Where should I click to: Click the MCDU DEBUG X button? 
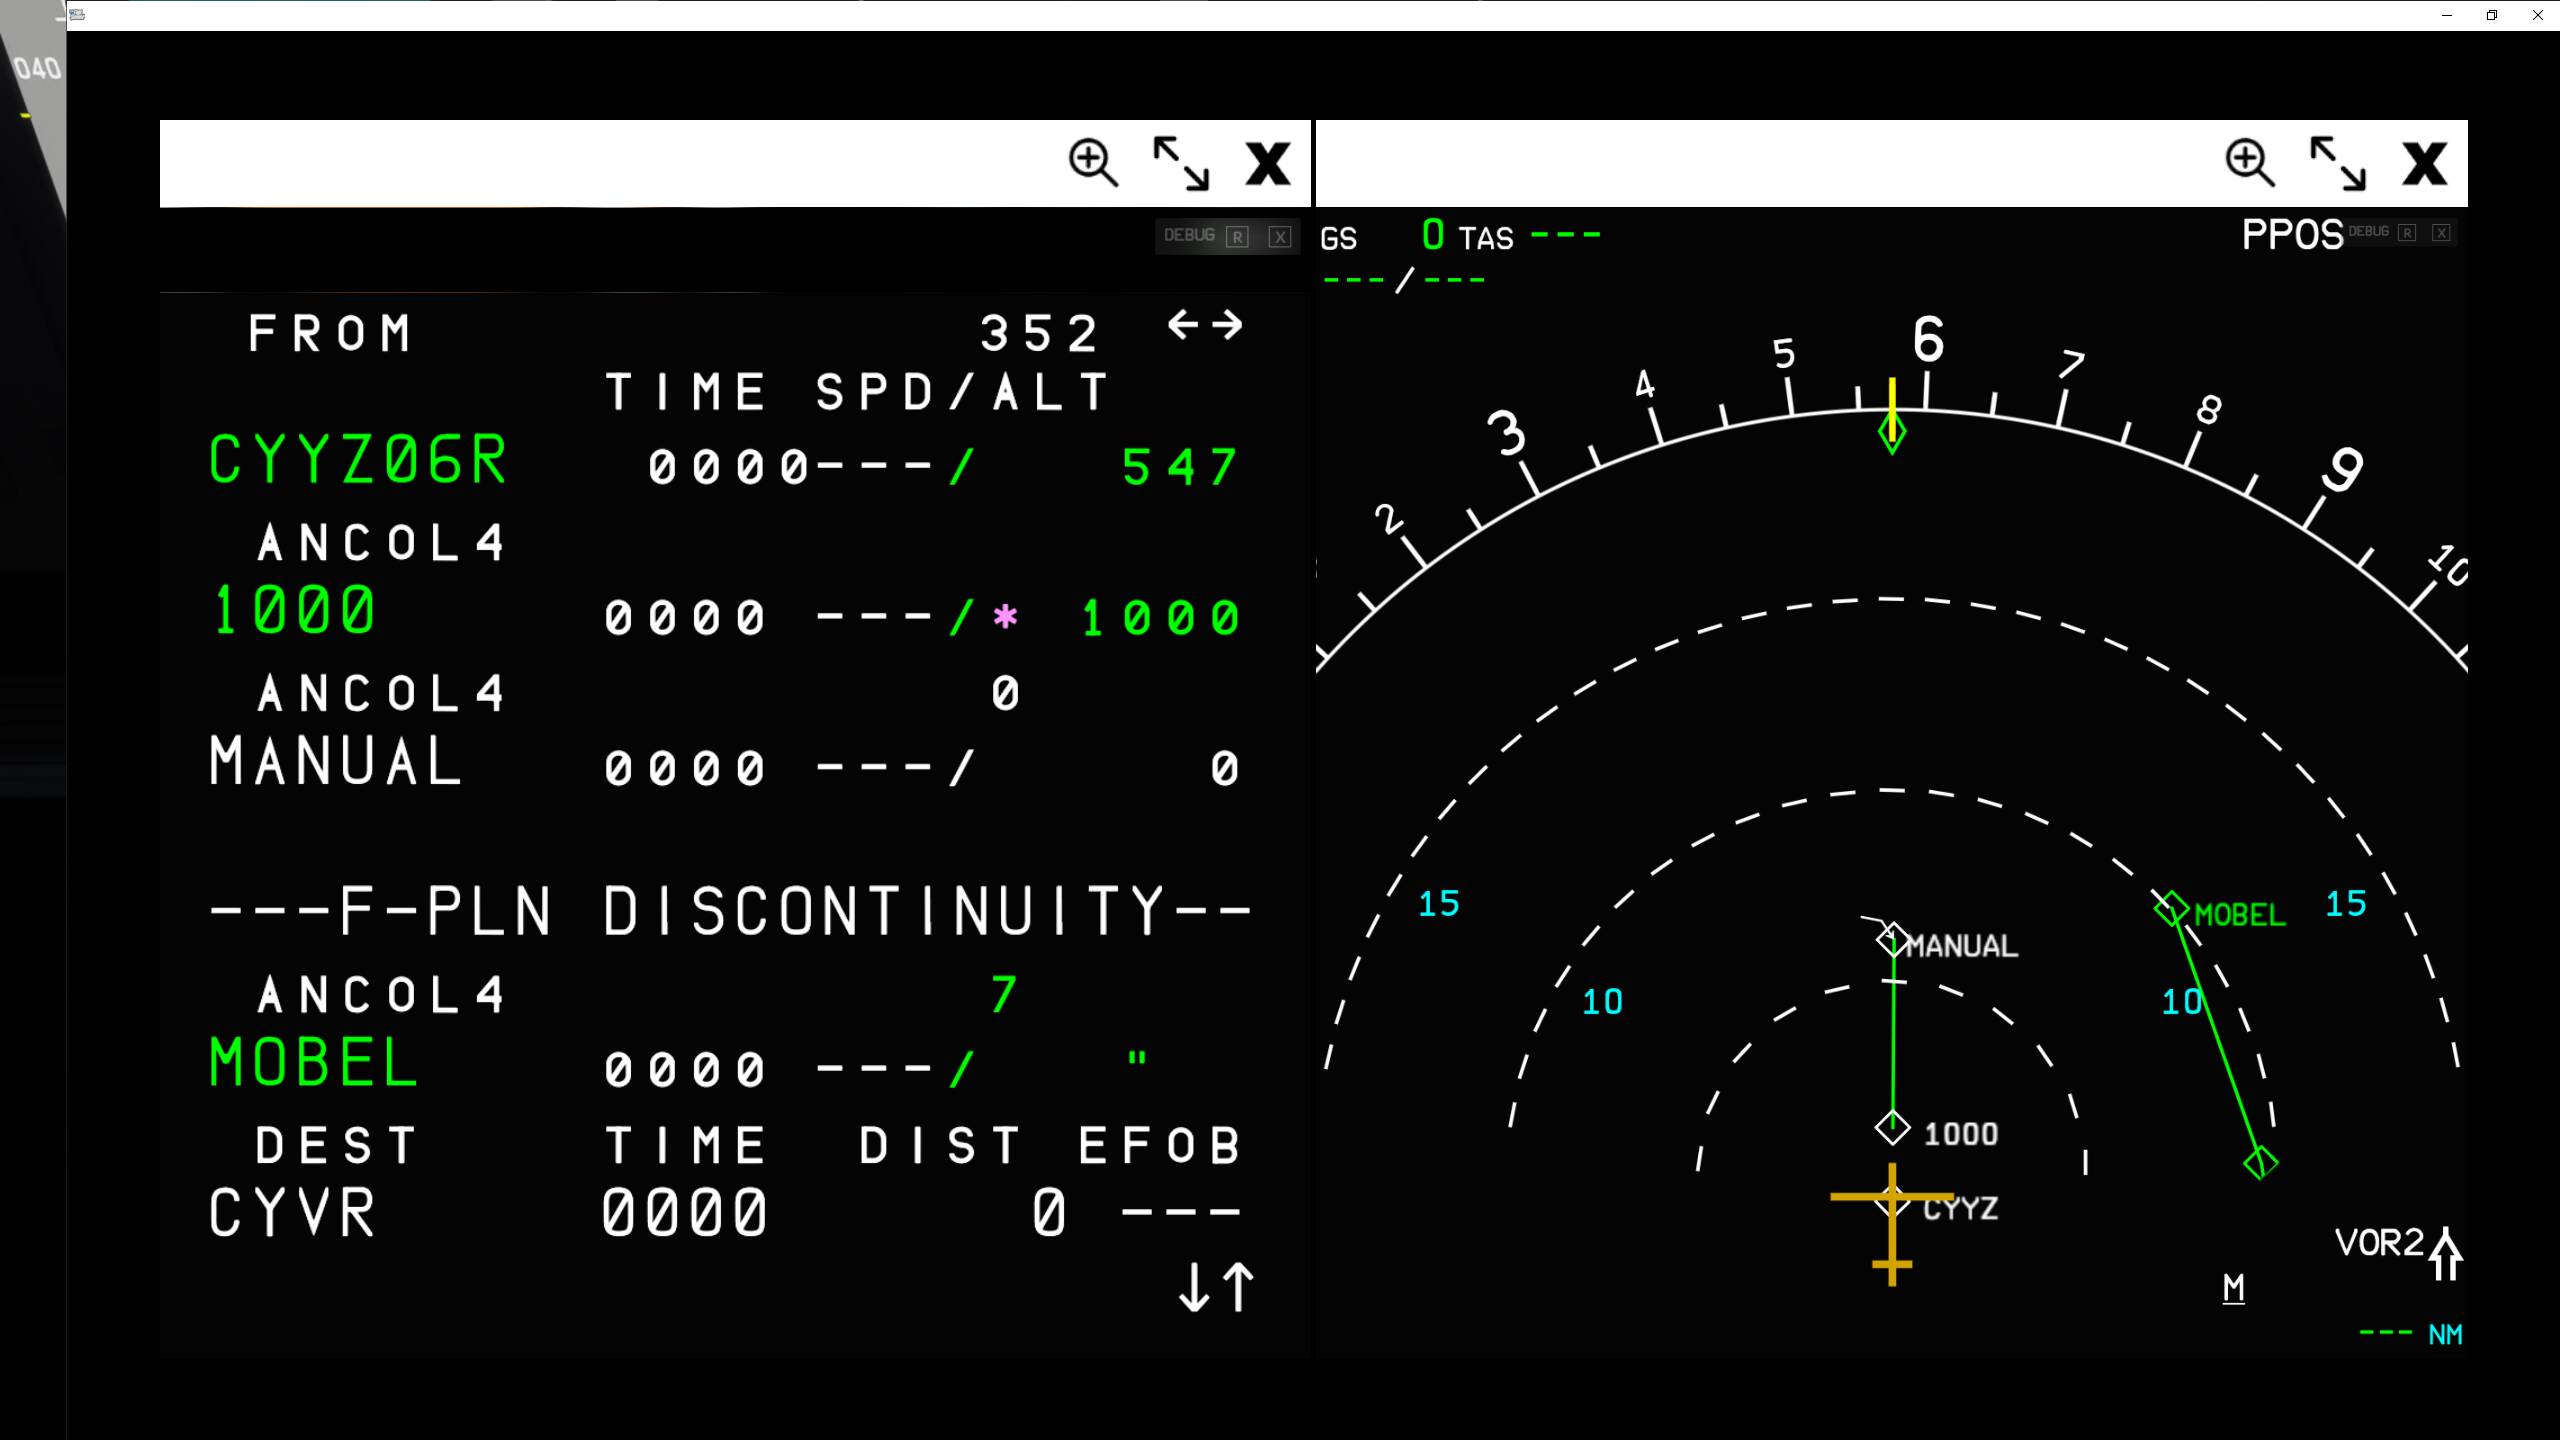[x=1280, y=237]
